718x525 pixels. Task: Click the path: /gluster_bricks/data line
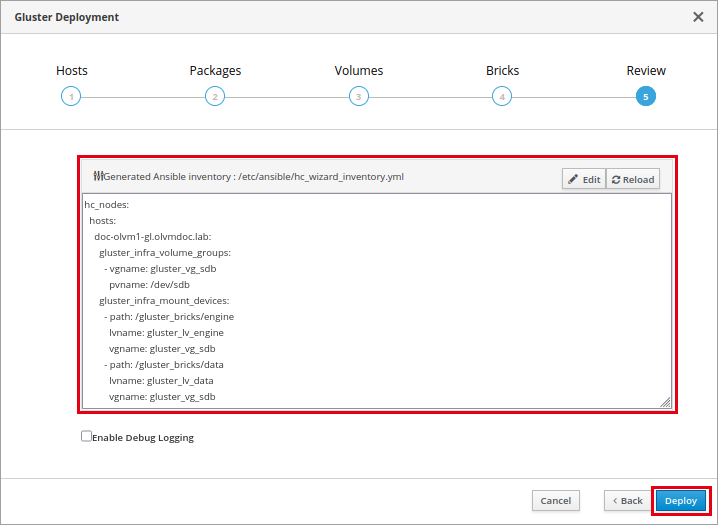click(164, 365)
